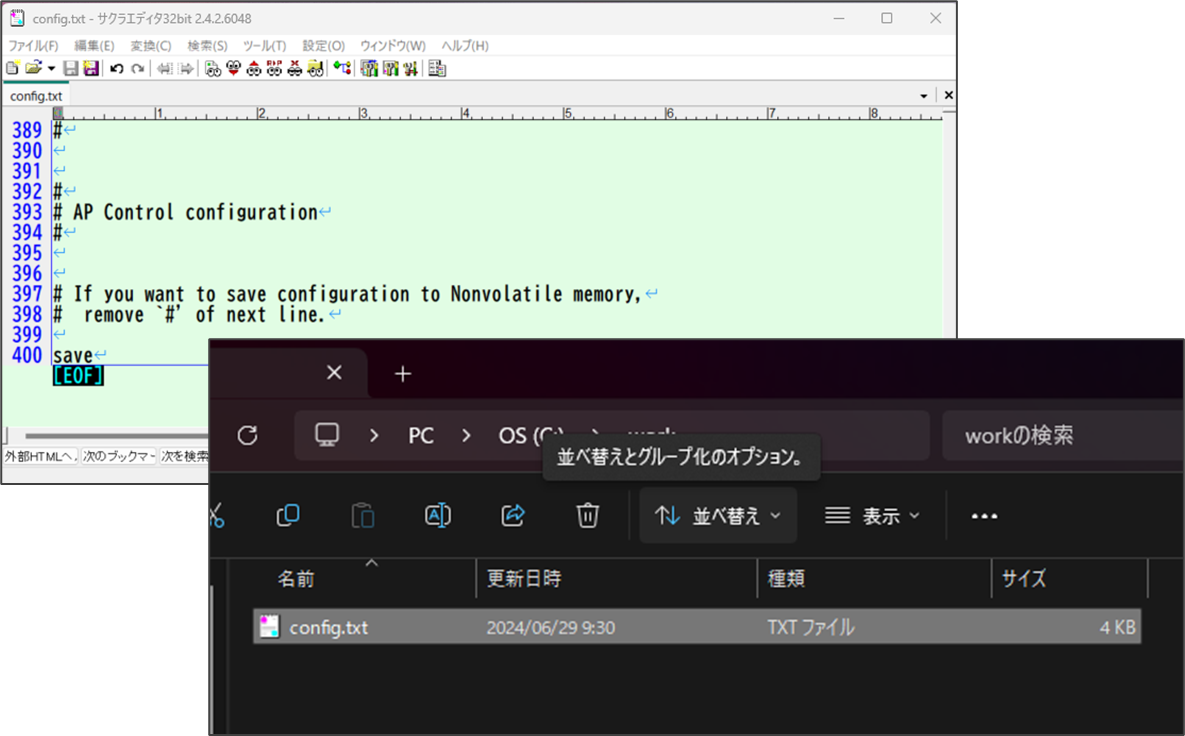Image resolution: width=1185 pixels, height=736 pixels.
Task: Click 外部HTMLへ function key button
Action: tap(40, 456)
